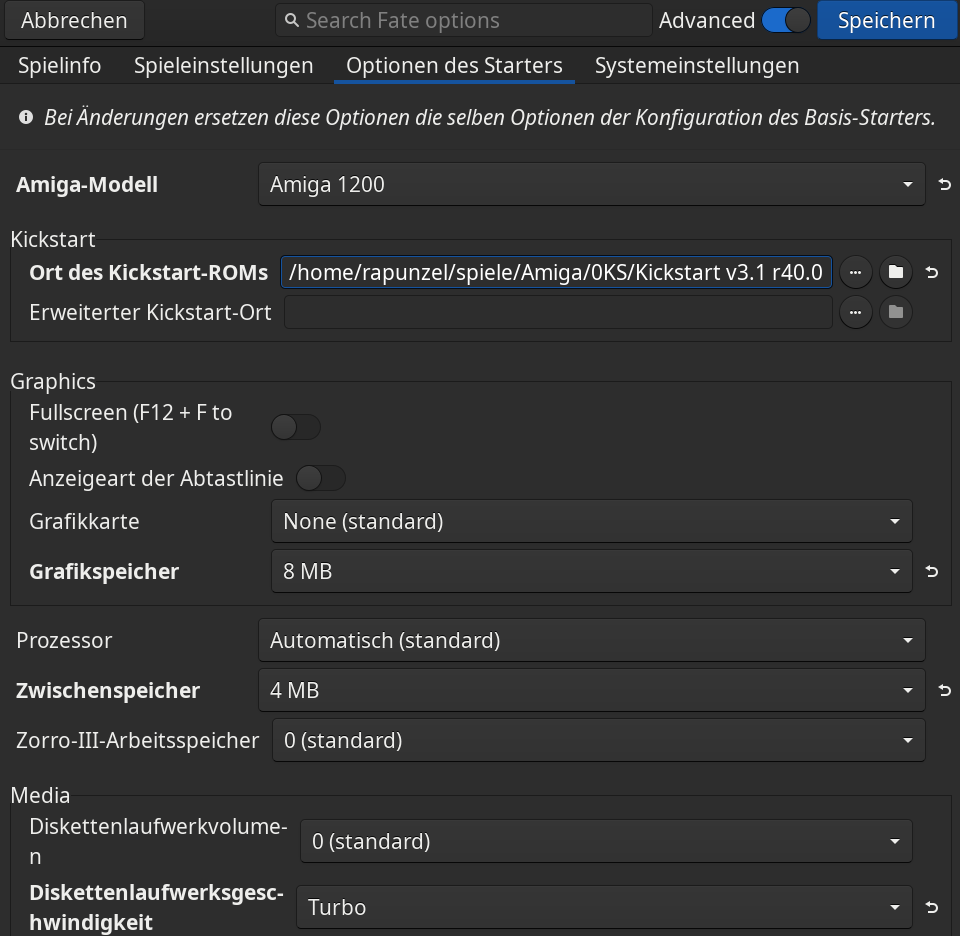Open the Diskettenlaufwerkvolumen dropdown
The width and height of the screenshot is (960, 936).
pos(606,842)
